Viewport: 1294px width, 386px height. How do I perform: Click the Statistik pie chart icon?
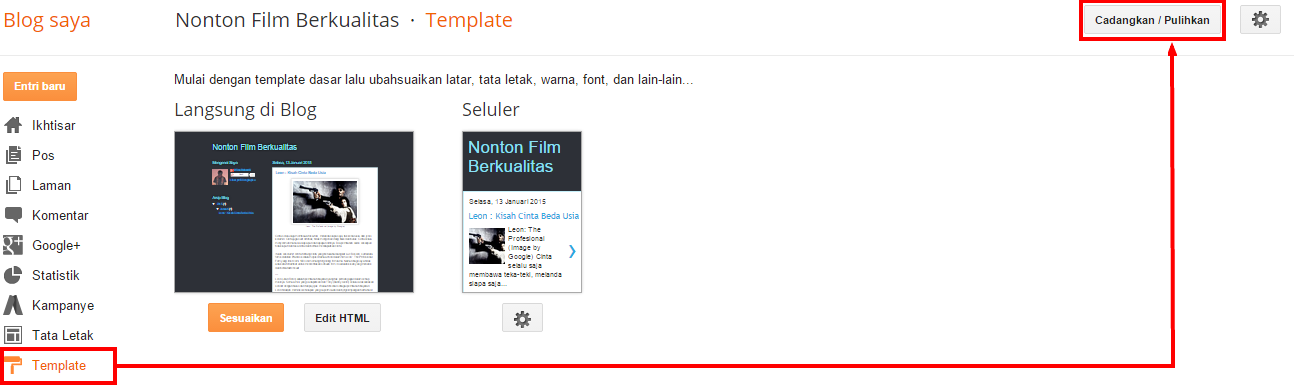pos(13,275)
